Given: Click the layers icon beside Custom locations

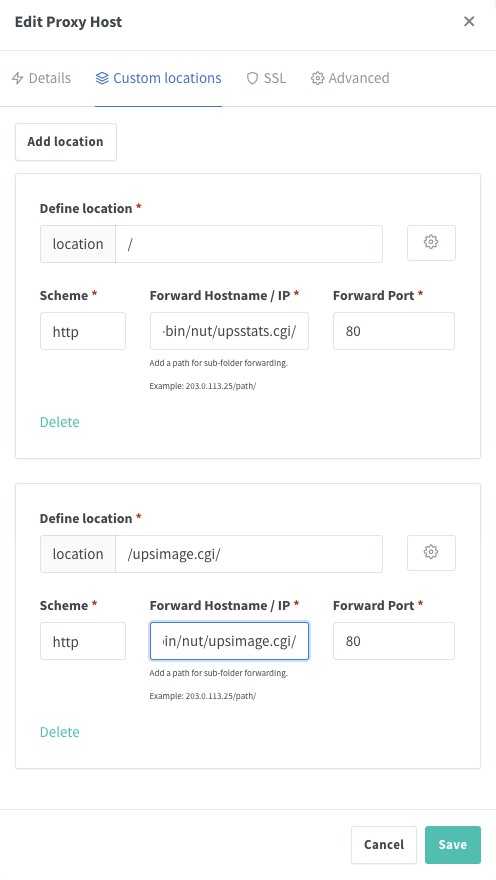Looking at the screenshot, I should (102, 78).
